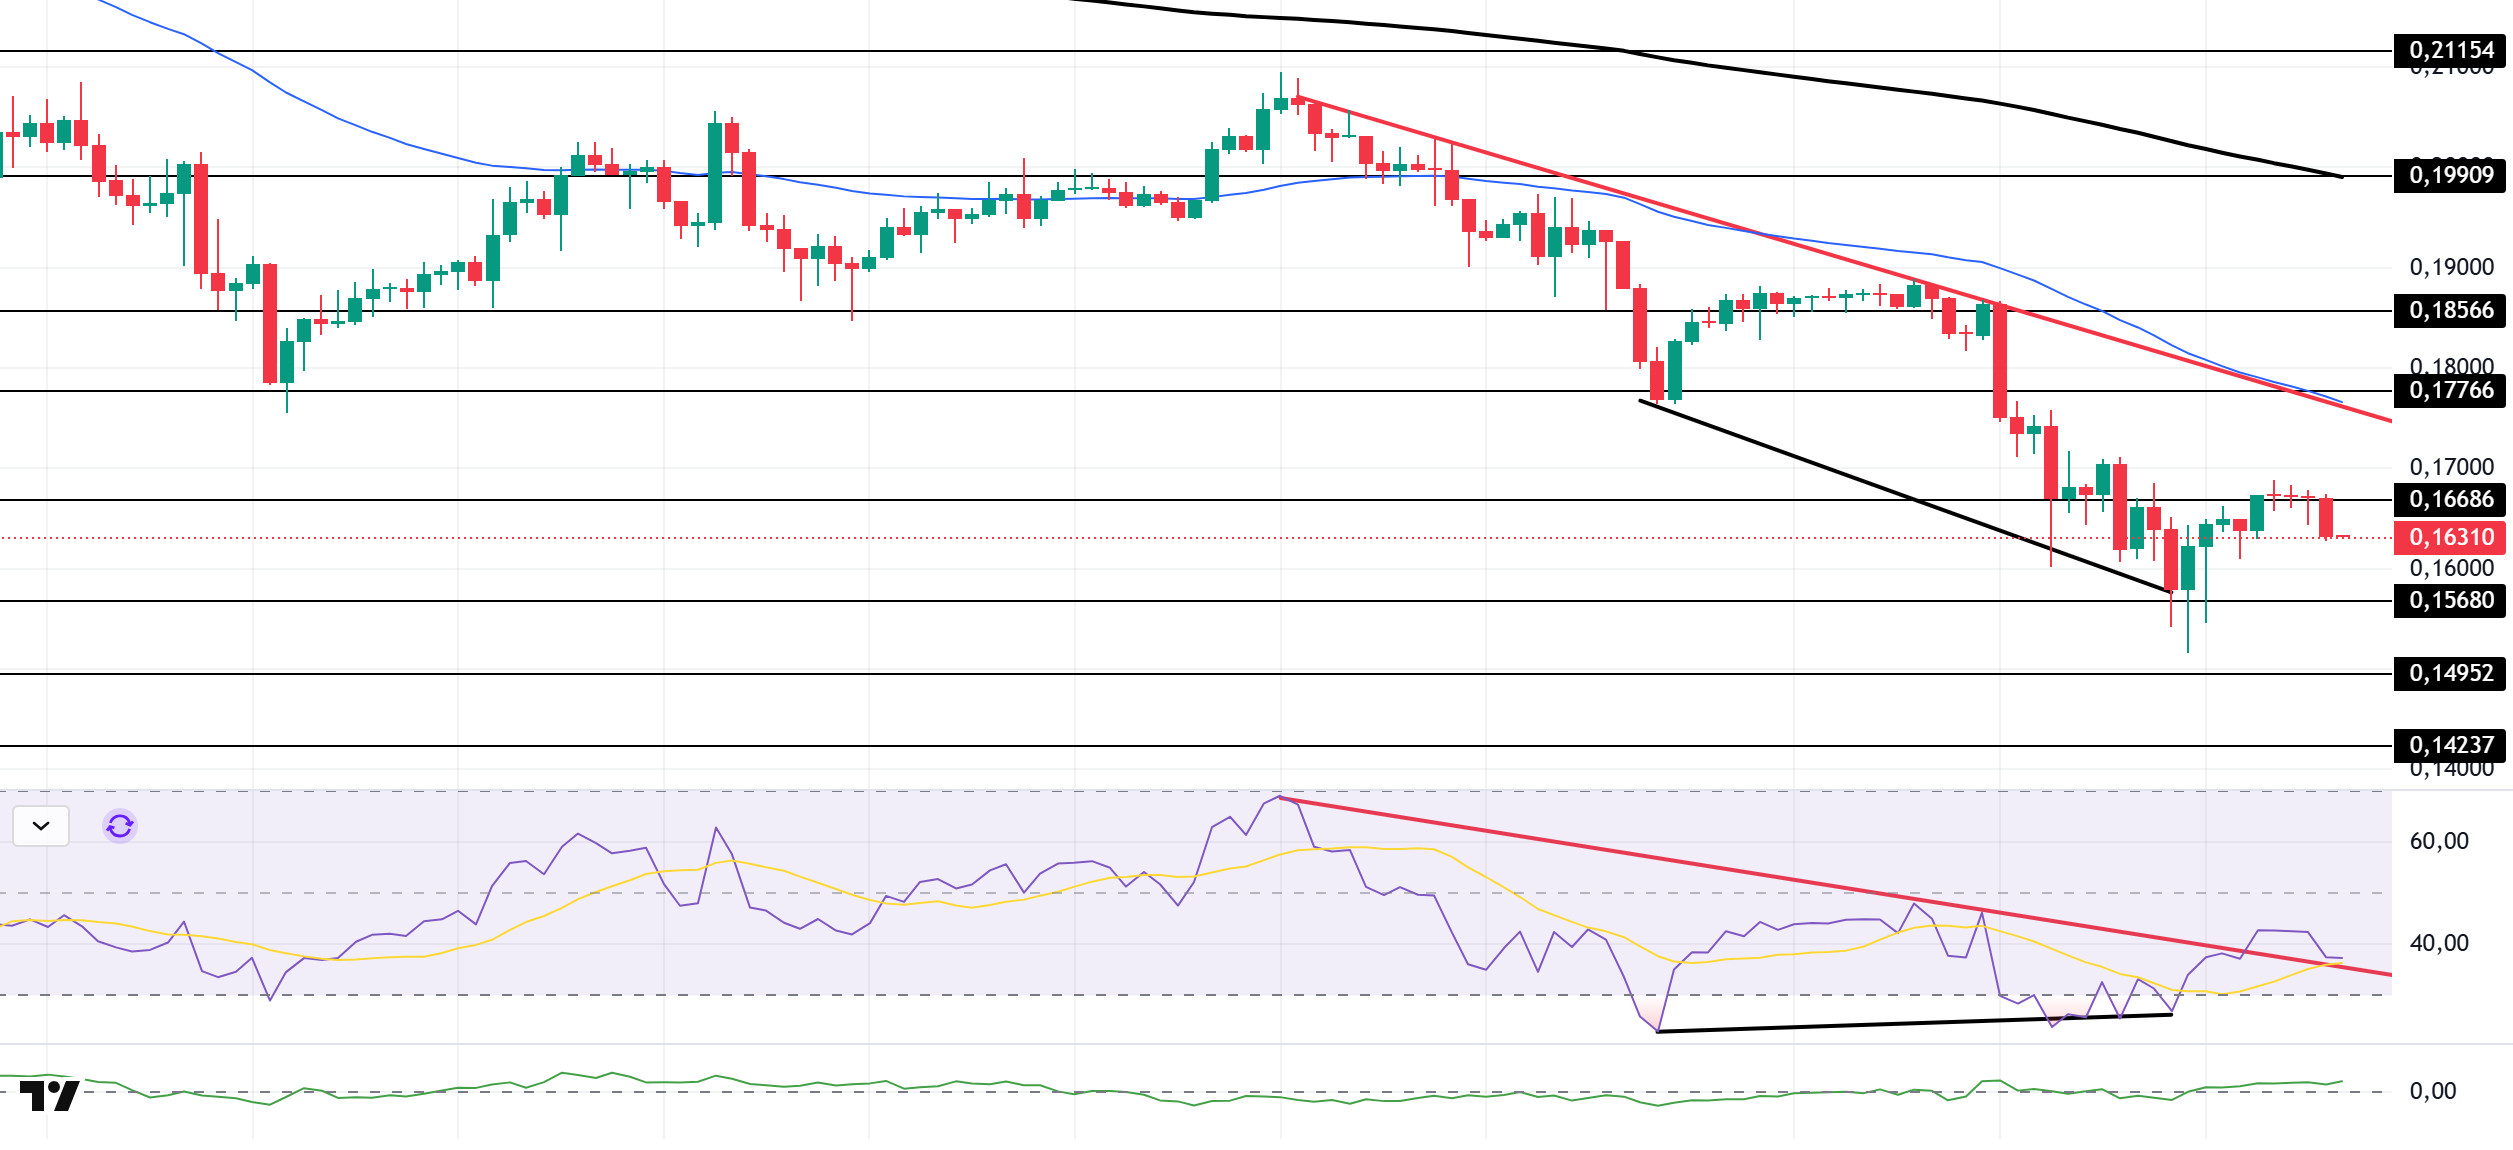Click the 0,18566 horizontal line label
Image resolution: width=2513 pixels, height=1150 pixels.
(2449, 311)
